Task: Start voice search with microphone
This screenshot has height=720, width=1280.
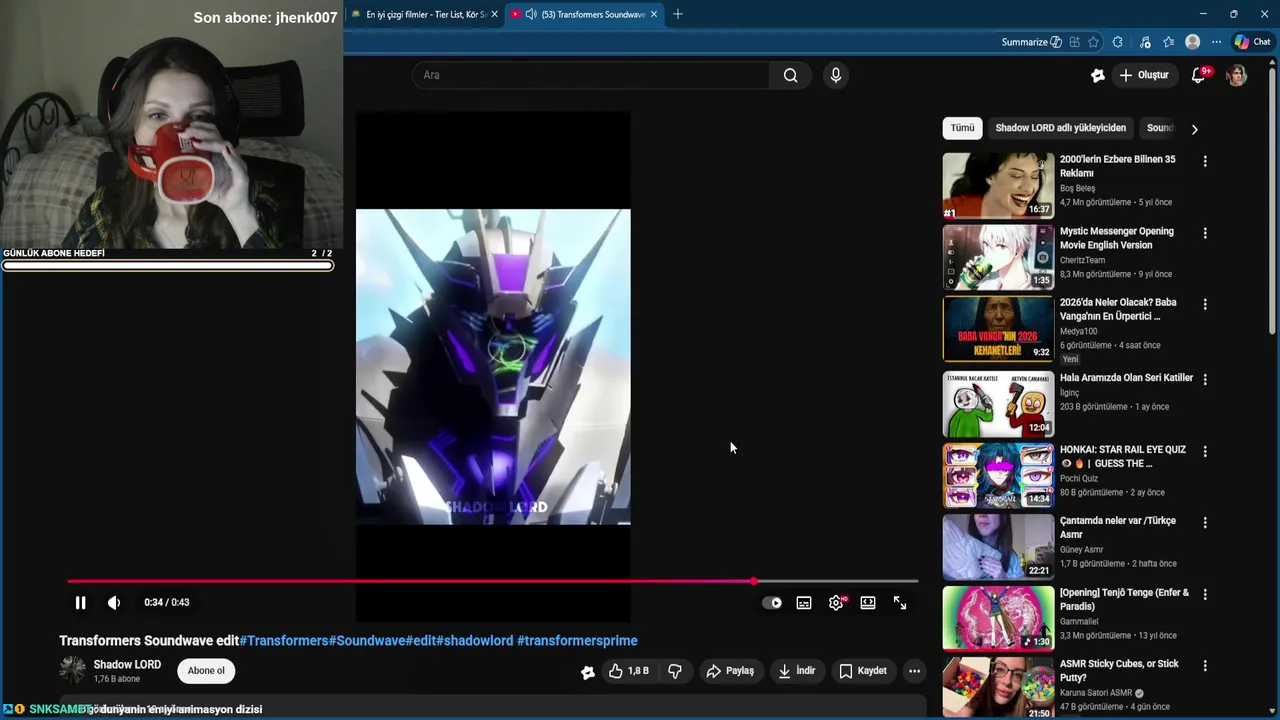Action: (836, 75)
